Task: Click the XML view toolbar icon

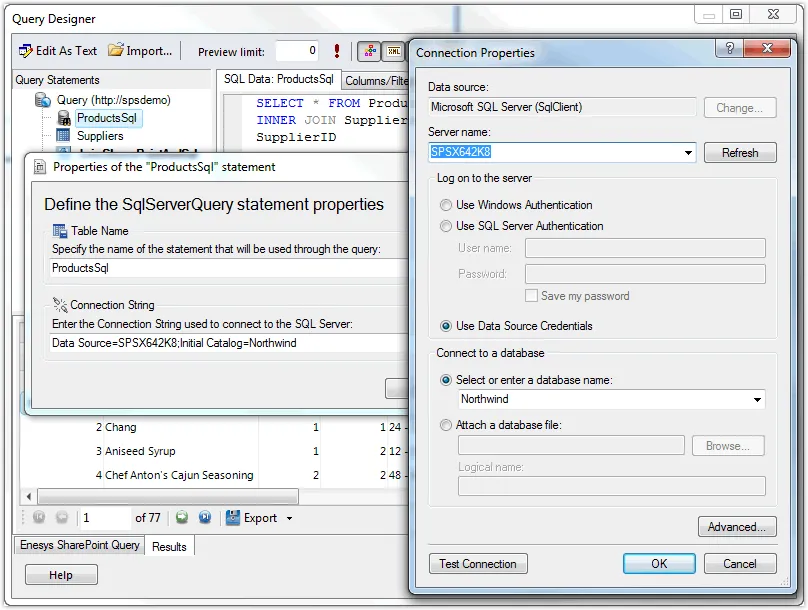Action: (x=393, y=51)
